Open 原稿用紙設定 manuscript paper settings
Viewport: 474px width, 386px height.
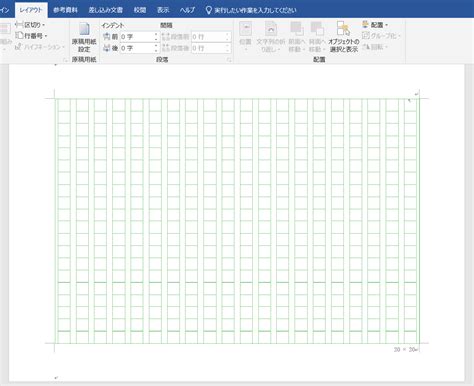[84, 37]
